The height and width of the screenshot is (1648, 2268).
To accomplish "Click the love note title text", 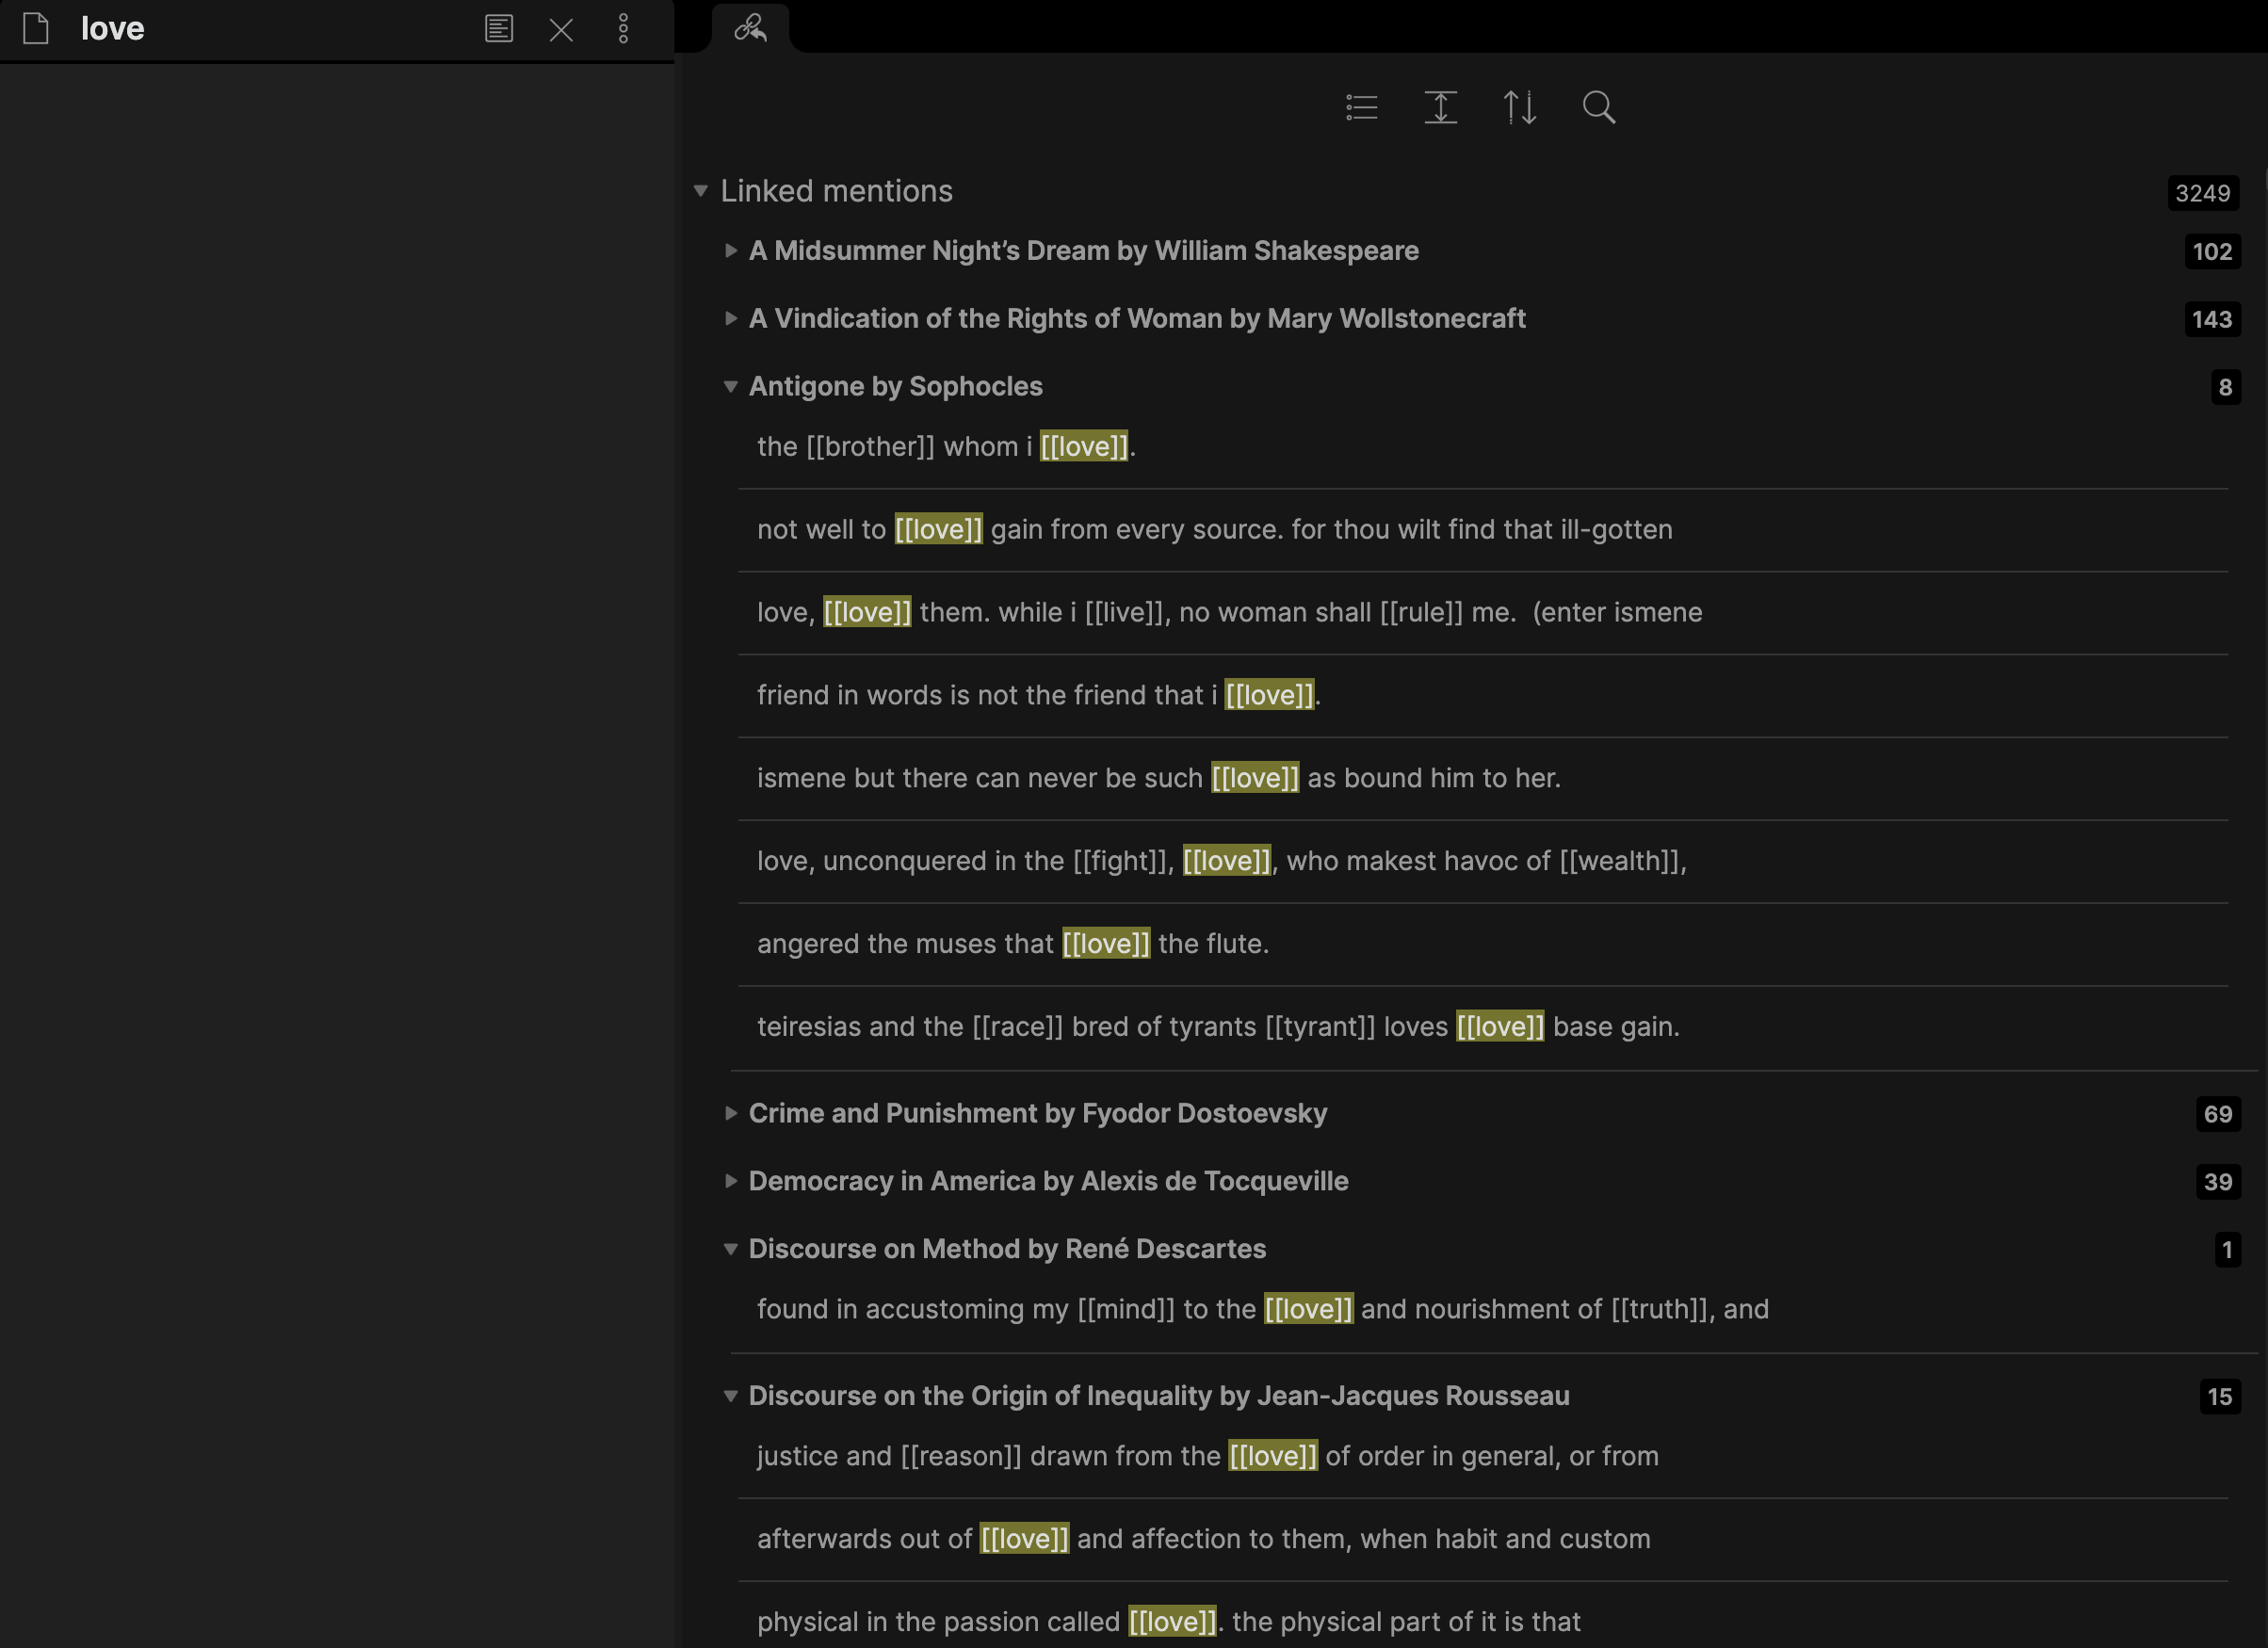I will [112, 28].
